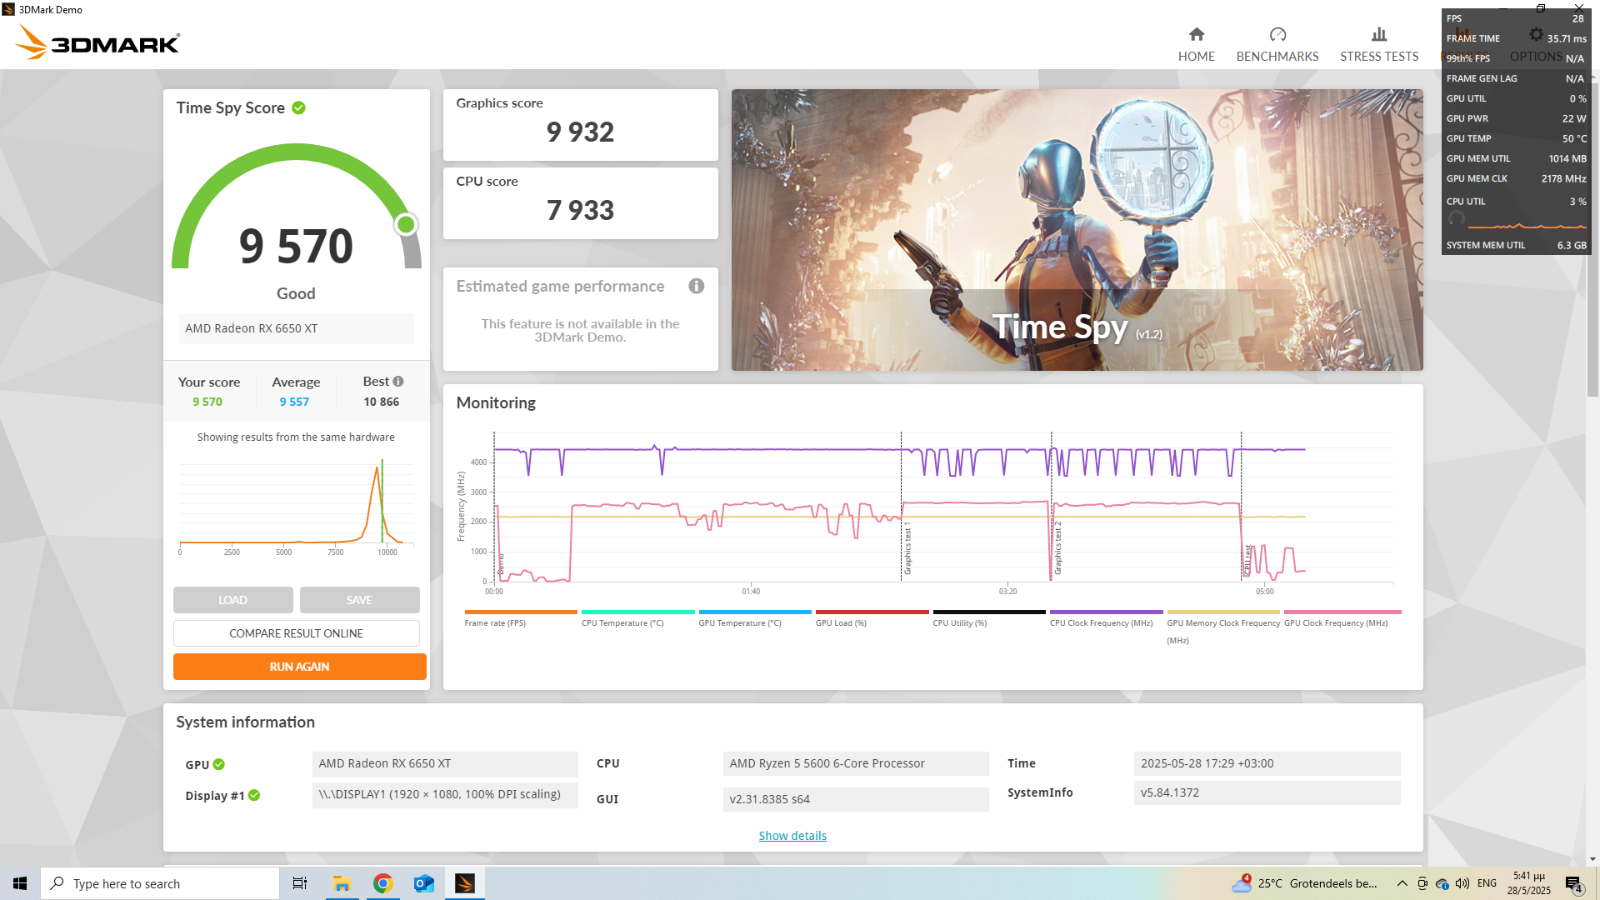Viewport: 1600px width, 900px height.
Task: Click Time Spy Score green checkmark
Action: (299, 108)
